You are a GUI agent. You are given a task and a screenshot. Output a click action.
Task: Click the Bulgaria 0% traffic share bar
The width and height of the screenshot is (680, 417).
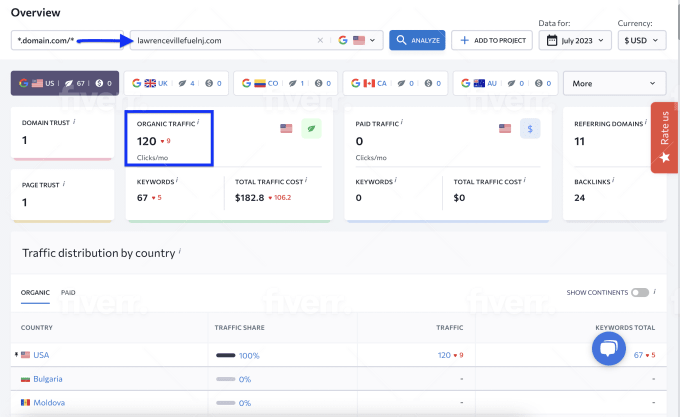pos(226,379)
